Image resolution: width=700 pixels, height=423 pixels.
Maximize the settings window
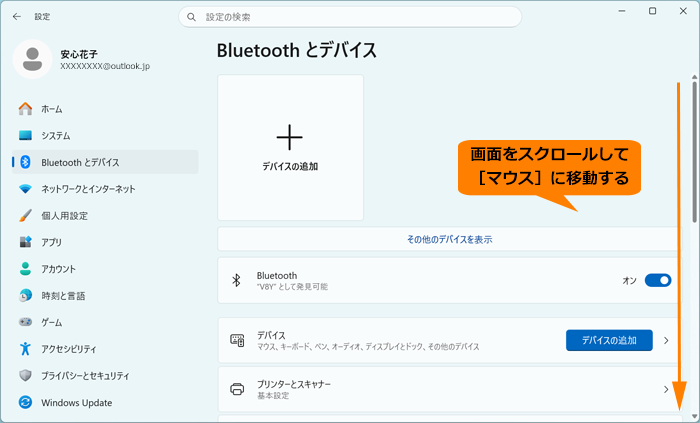click(652, 11)
